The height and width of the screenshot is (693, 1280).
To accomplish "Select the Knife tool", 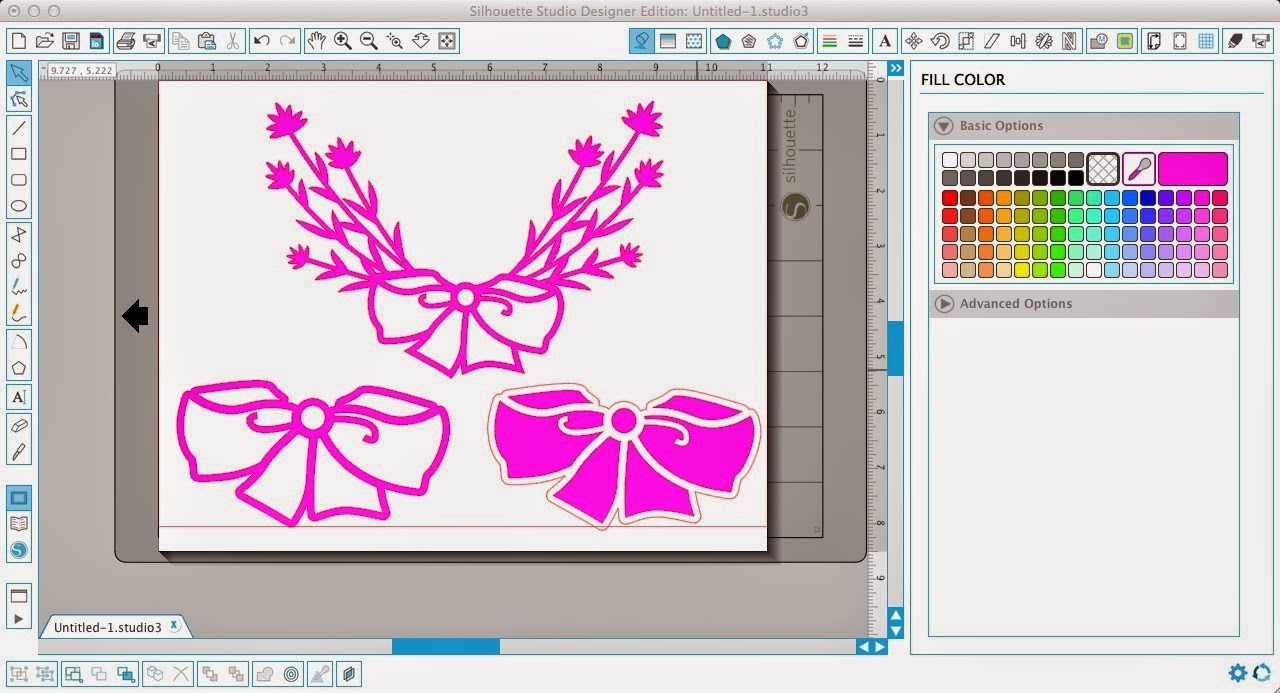I will [18, 451].
